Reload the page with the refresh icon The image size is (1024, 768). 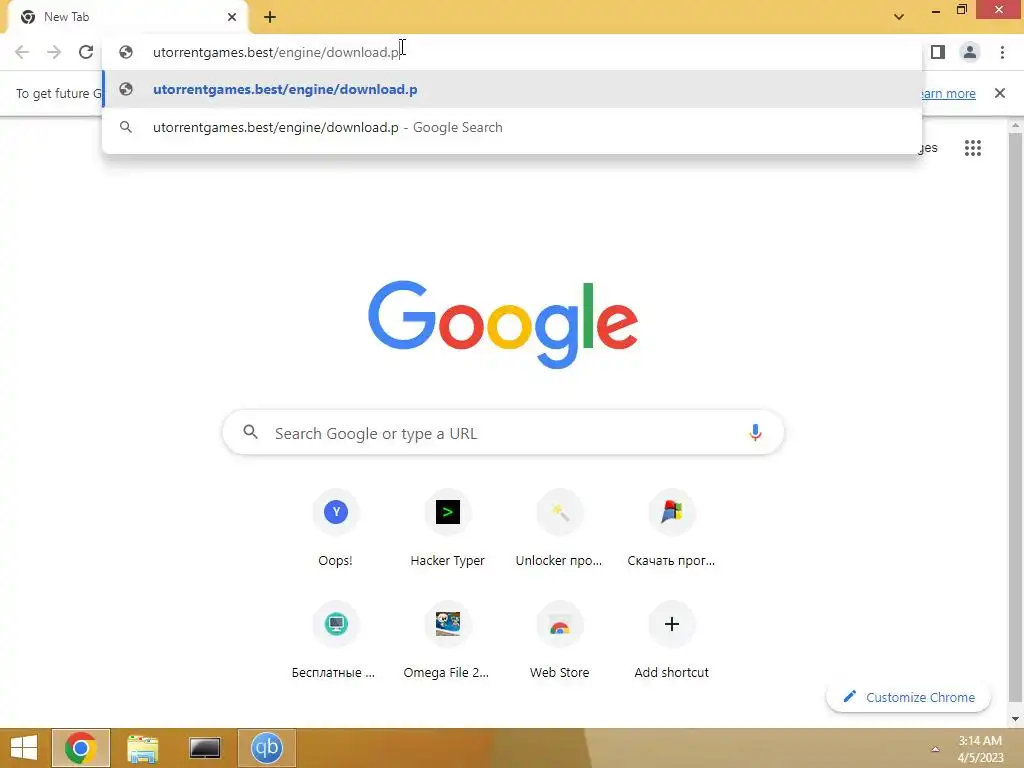(x=86, y=52)
